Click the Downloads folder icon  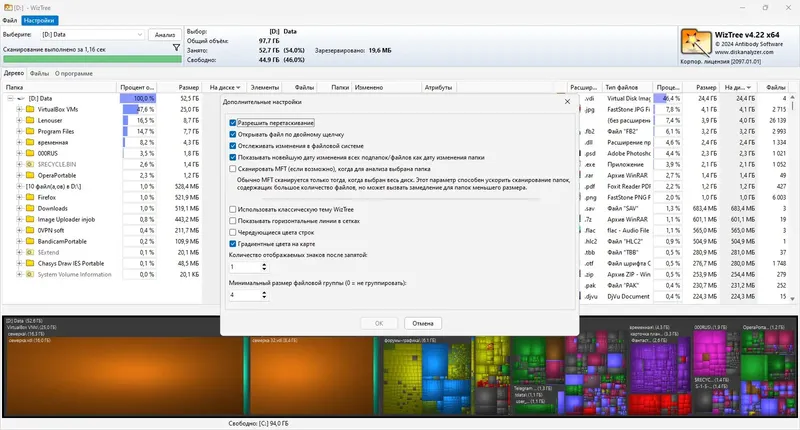coord(30,208)
